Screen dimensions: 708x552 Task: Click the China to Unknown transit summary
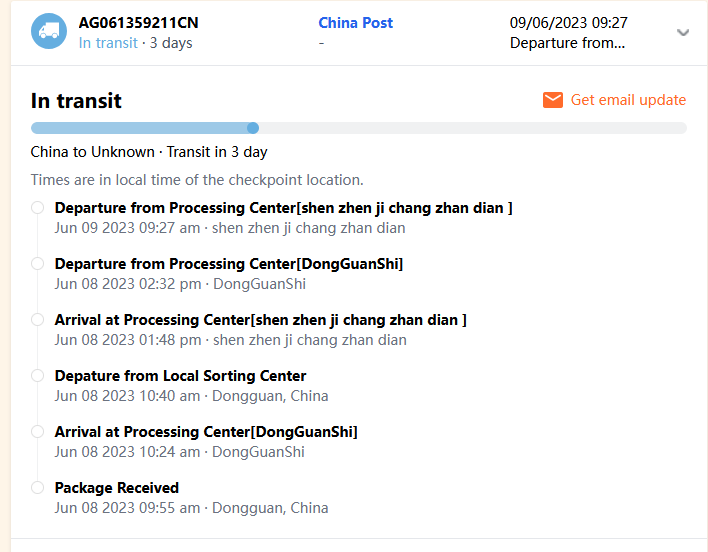[x=149, y=152]
